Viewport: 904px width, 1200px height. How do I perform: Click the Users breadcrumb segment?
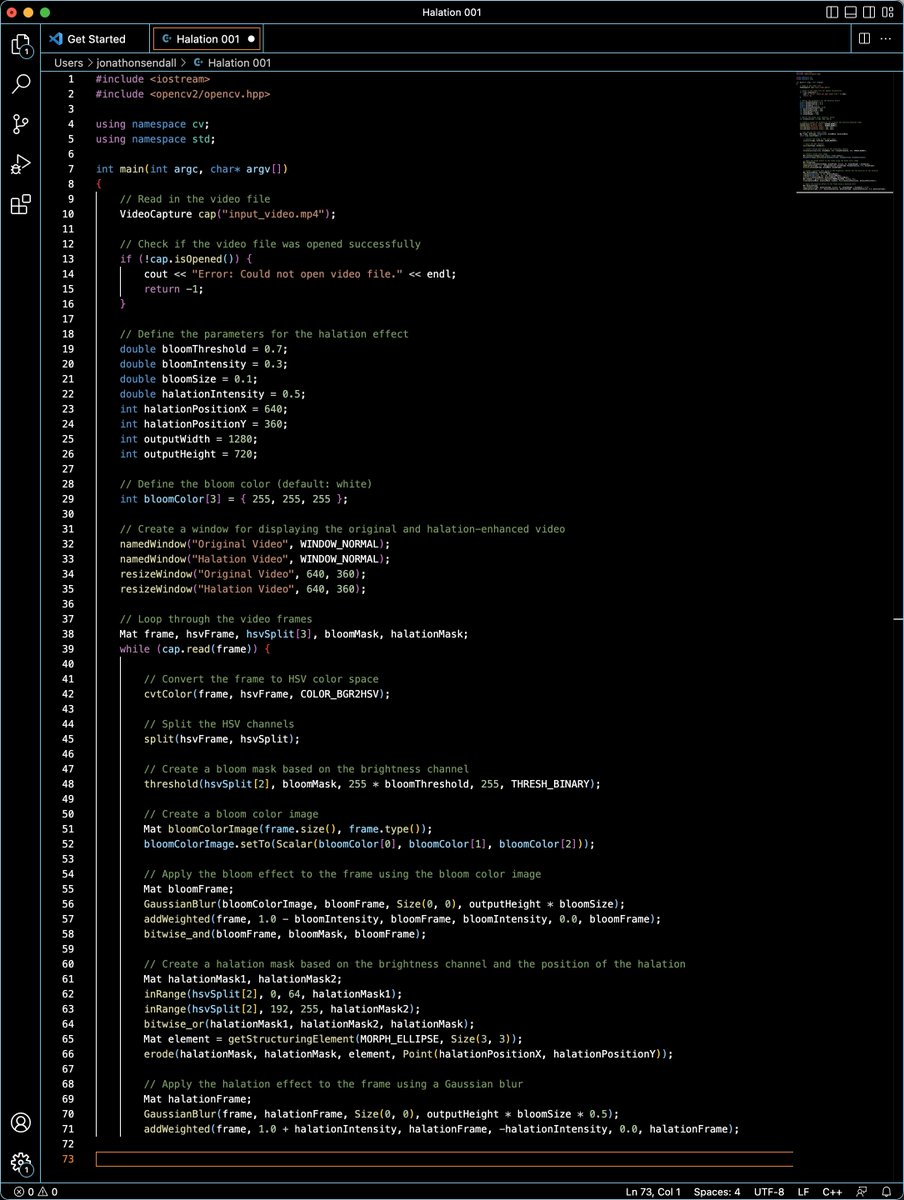69,62
